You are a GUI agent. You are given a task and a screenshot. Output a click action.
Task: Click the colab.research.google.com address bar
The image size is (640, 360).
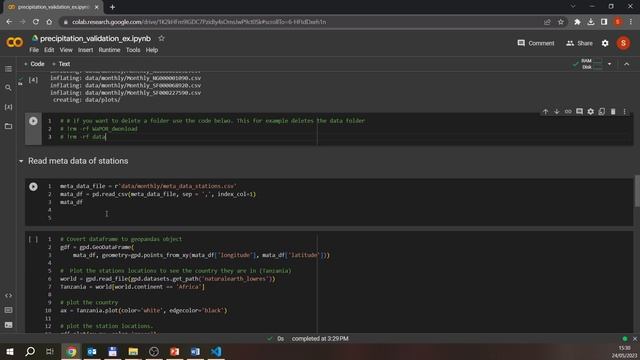(302, 22)
